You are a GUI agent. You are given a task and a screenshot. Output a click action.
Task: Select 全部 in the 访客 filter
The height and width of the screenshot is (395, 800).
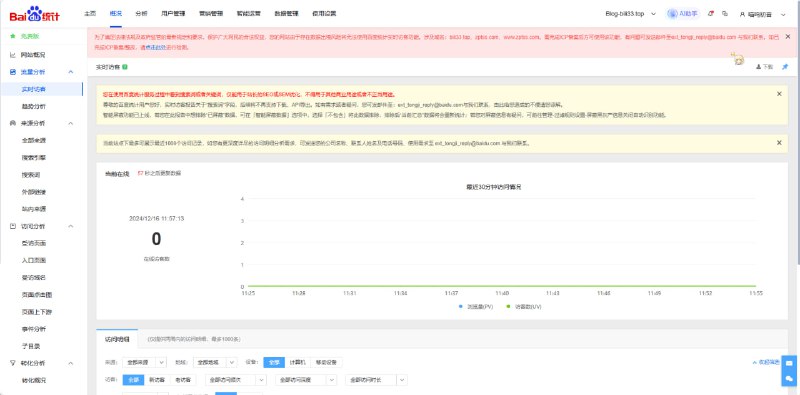pos(133,380)
